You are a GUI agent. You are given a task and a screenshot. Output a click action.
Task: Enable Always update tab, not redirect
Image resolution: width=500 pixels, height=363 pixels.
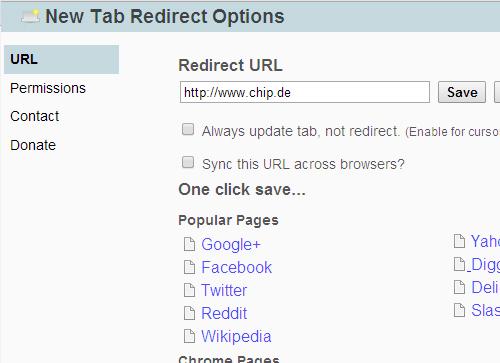point(188,129)
